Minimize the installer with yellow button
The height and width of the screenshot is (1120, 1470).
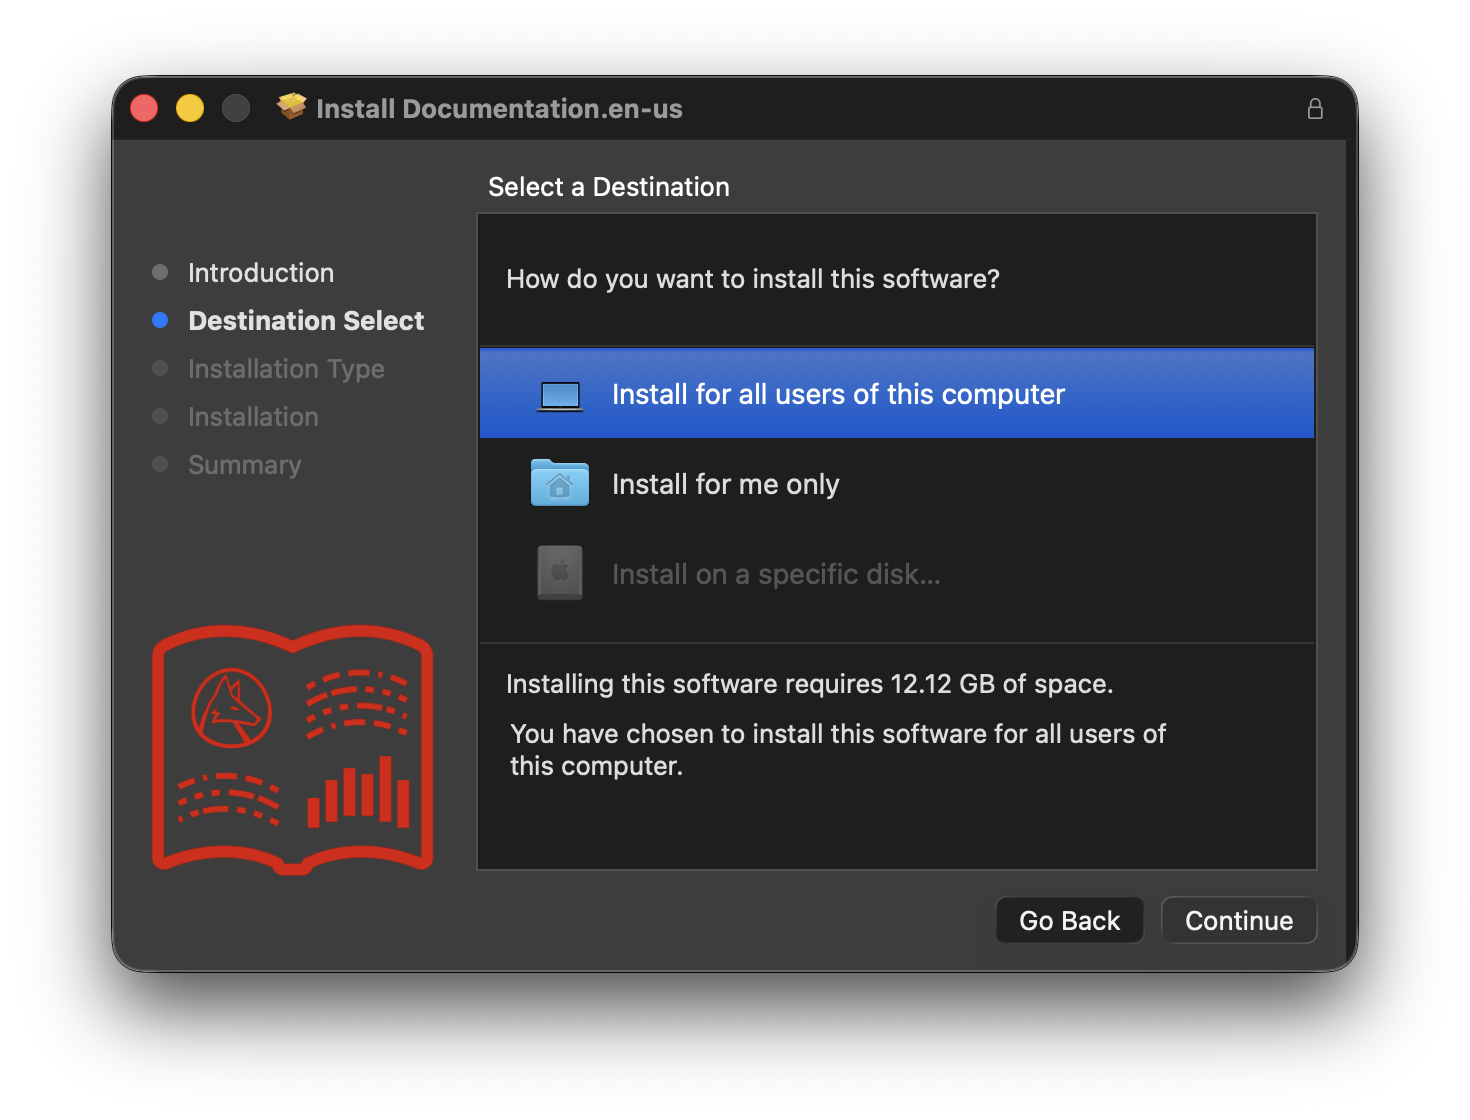click(x=190, y=108)
